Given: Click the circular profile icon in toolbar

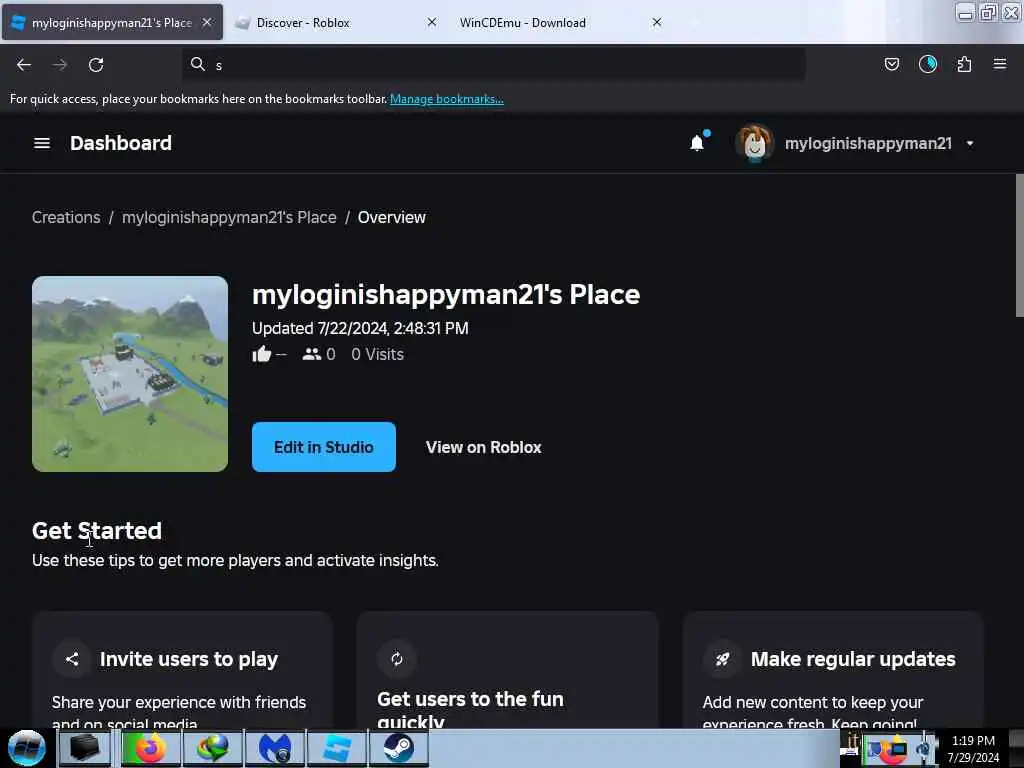Looking at the screenshot, I should click(928, 64).
